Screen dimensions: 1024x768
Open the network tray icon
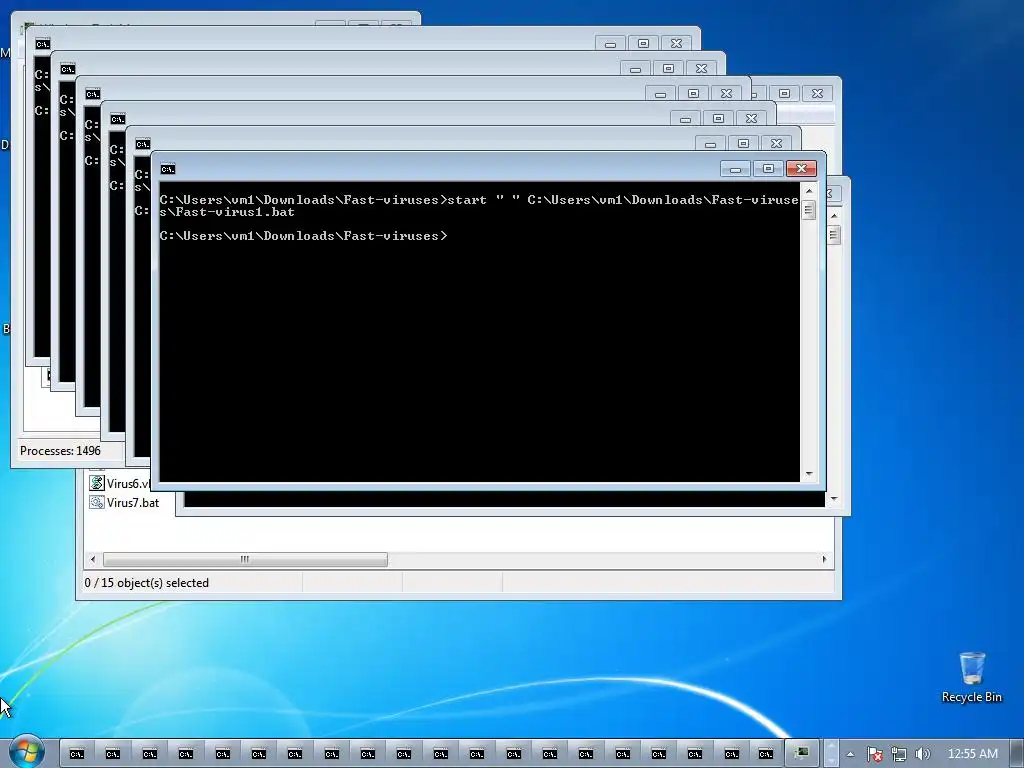pos(898,754)
